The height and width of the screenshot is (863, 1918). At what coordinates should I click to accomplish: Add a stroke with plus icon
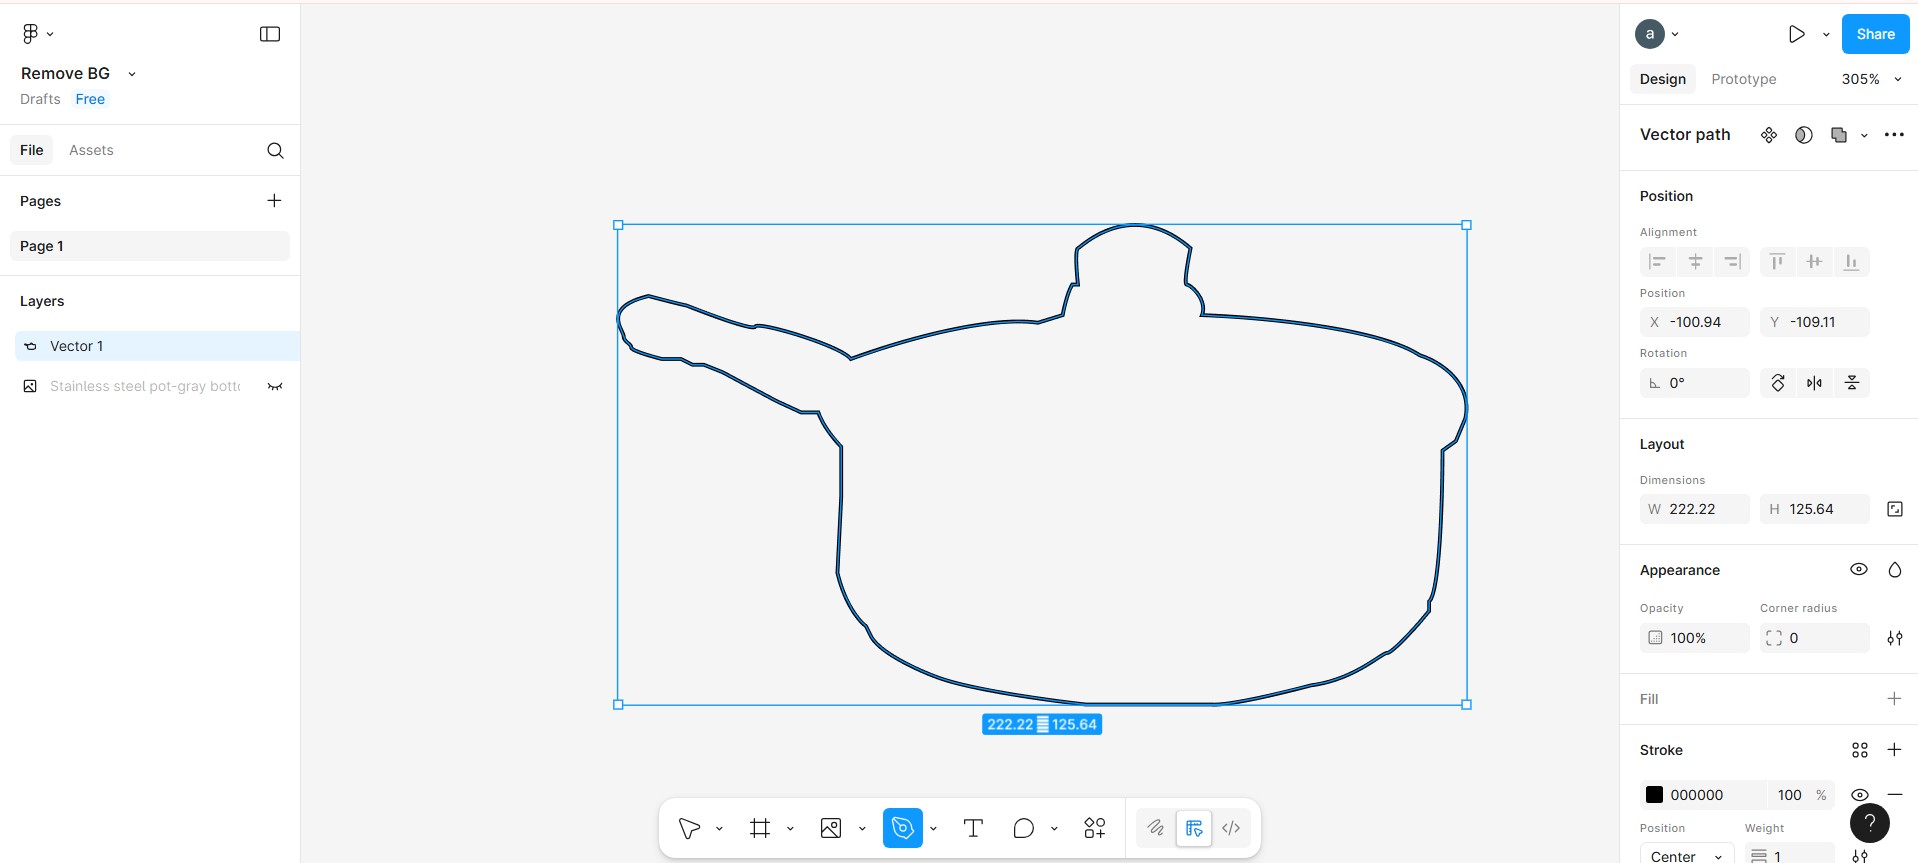tap(1894, 750)
